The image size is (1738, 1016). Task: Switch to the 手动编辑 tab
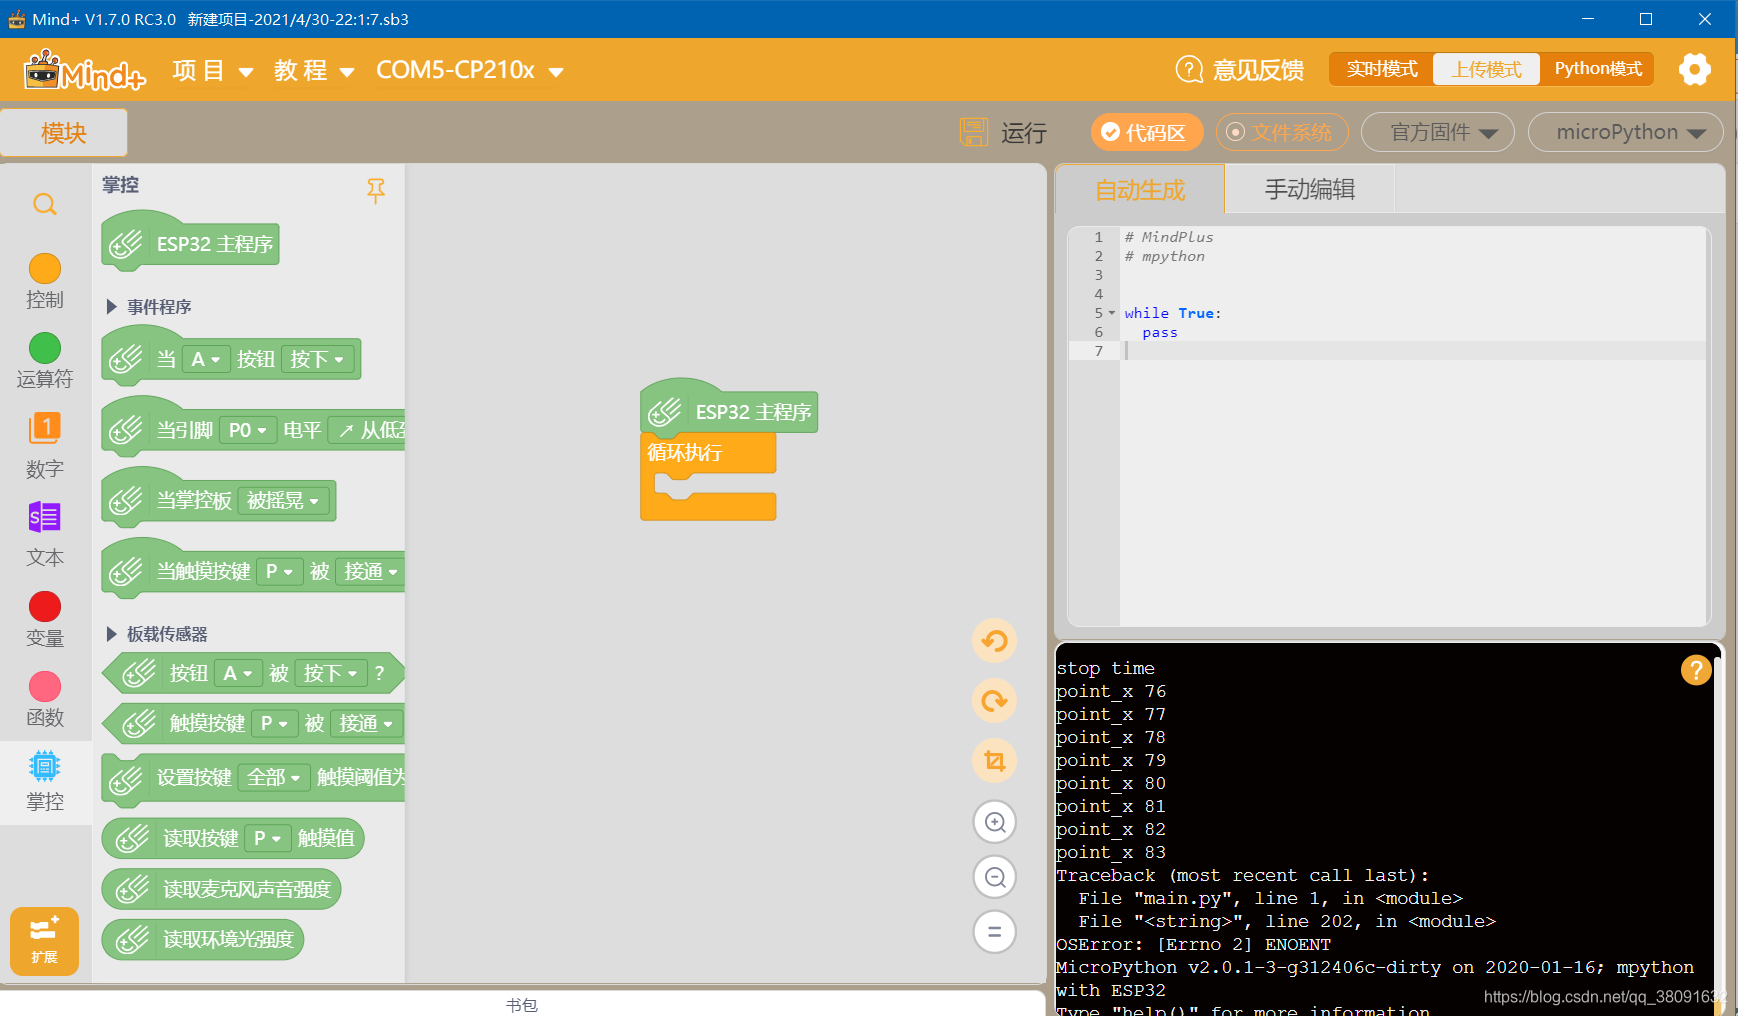point(1310,190)
